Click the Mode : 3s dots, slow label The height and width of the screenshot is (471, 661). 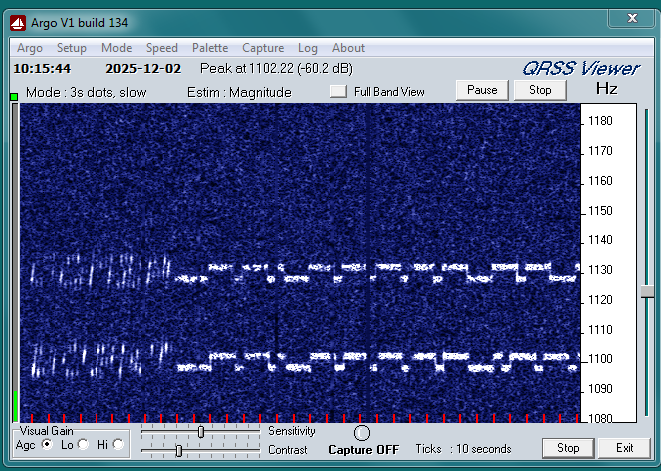click(86, 92)
